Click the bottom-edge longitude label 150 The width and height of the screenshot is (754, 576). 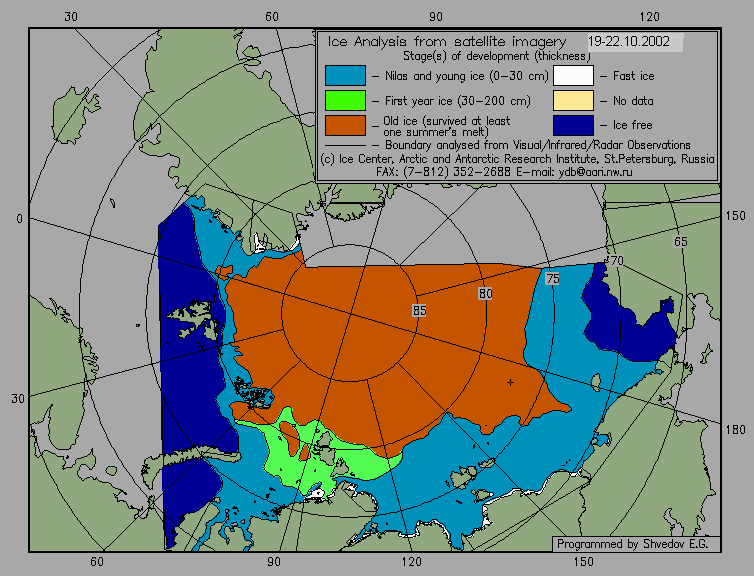coord(583,562)
